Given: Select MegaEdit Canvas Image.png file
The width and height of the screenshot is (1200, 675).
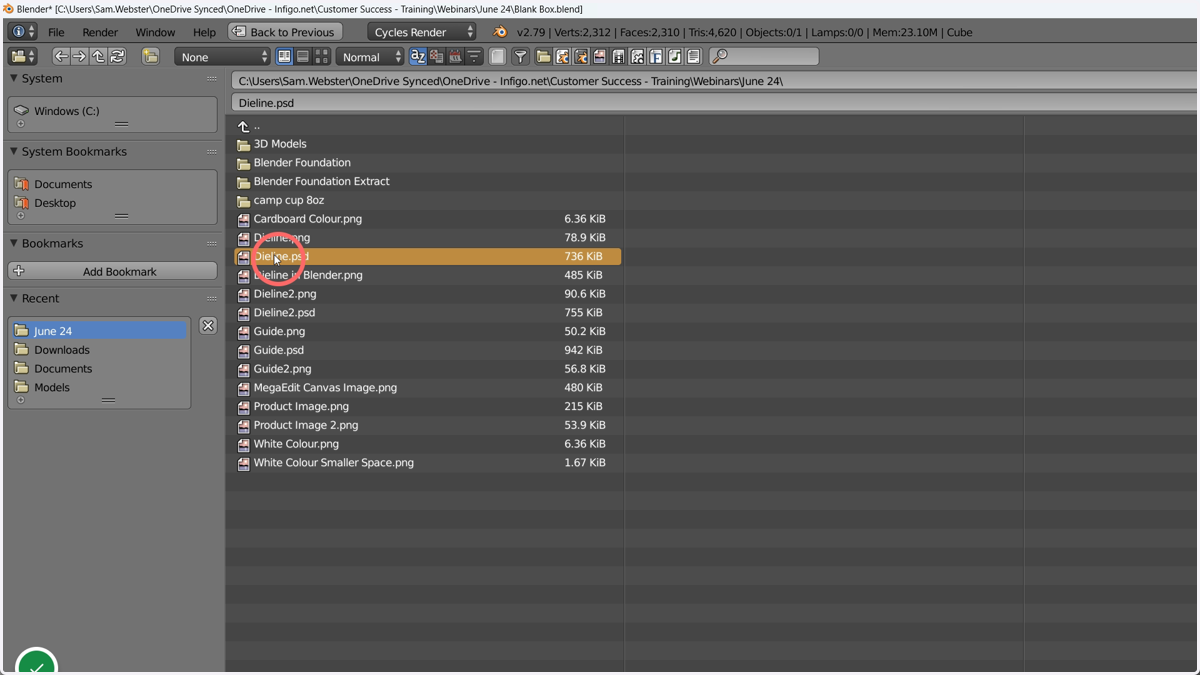Looking at the screenshot, I should (x=428, y=387).
